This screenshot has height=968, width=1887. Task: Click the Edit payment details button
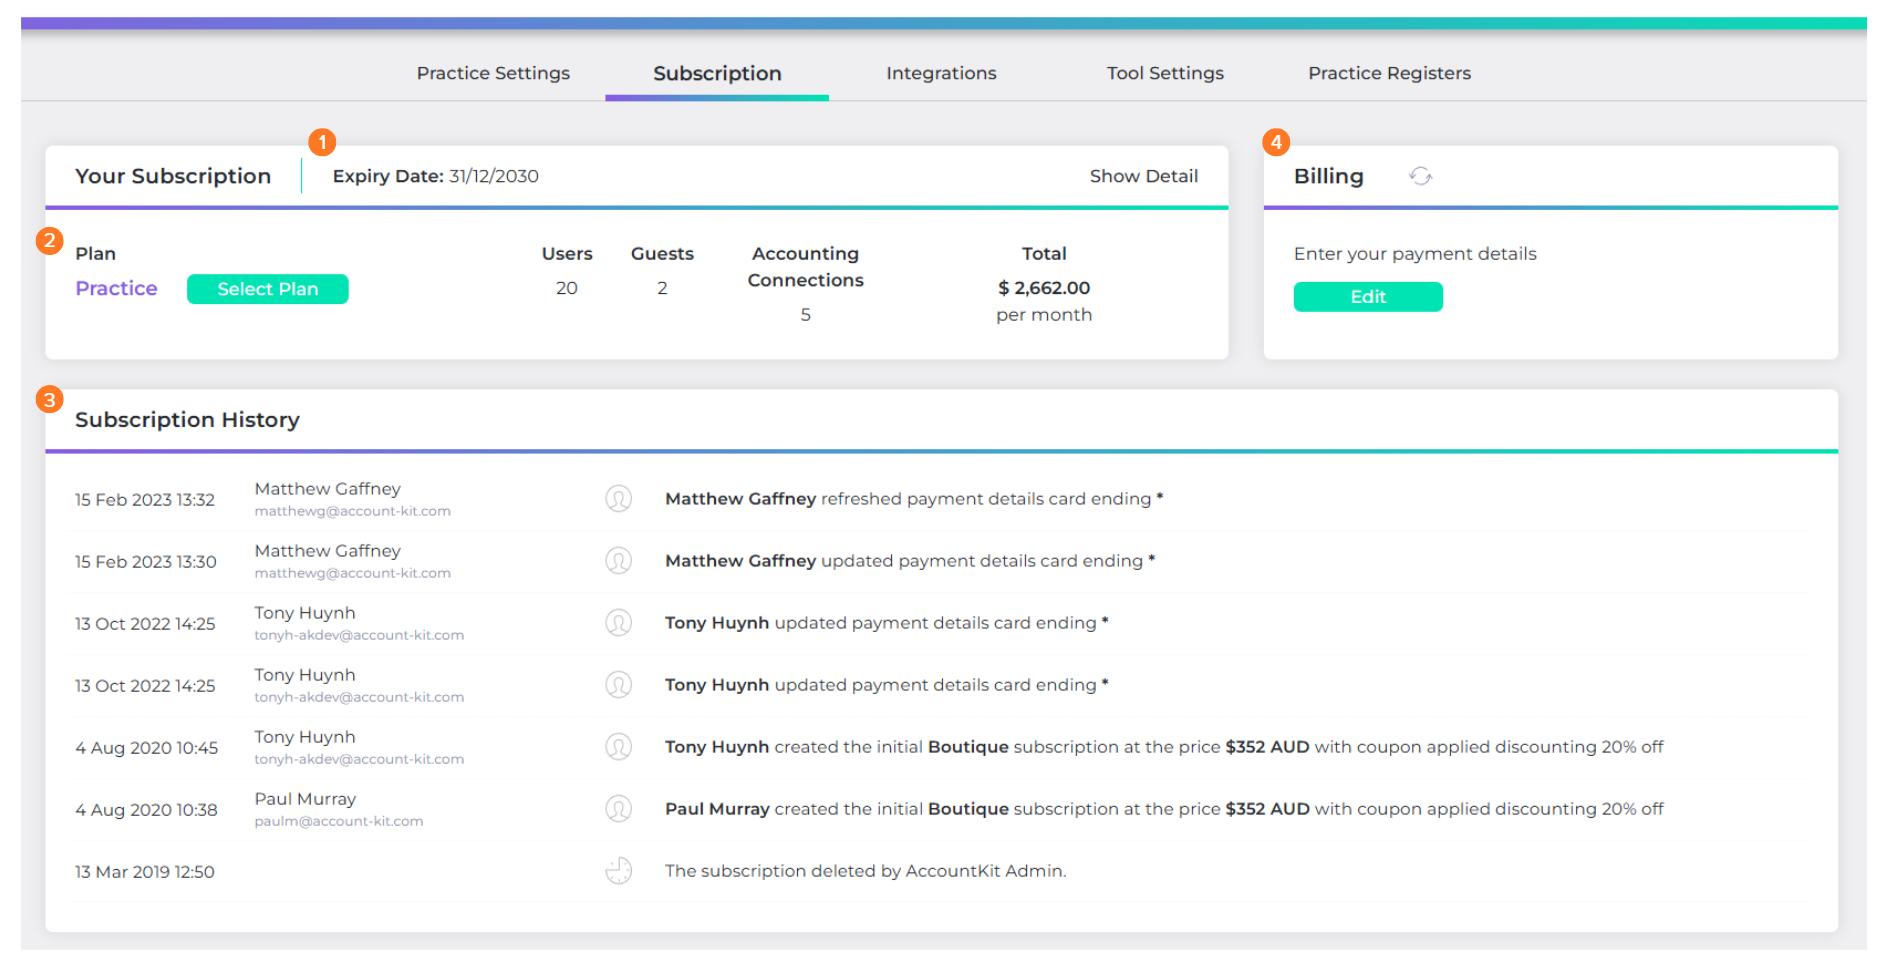1368,297
